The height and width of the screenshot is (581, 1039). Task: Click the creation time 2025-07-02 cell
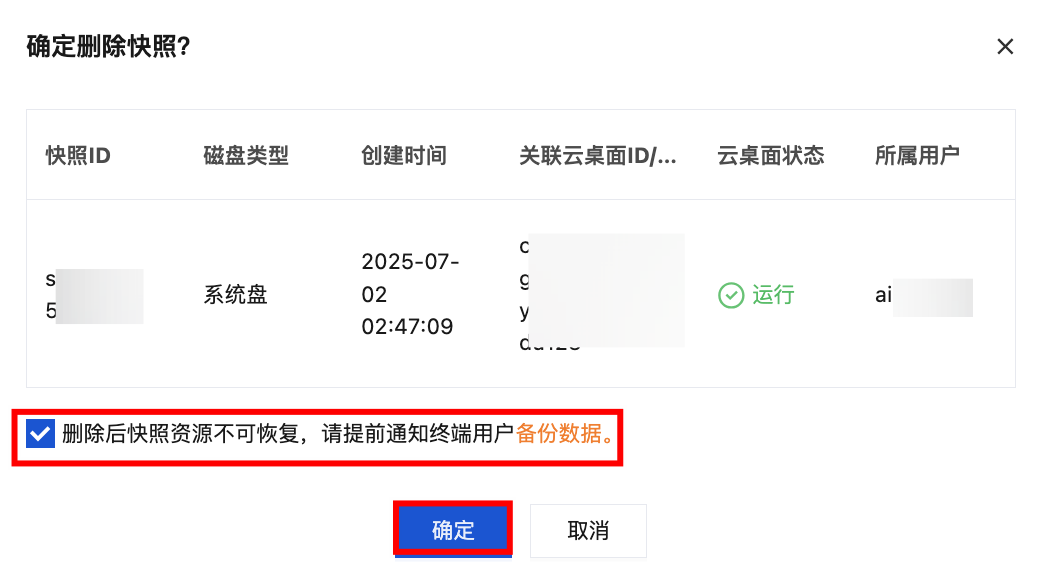coord(409,295)
